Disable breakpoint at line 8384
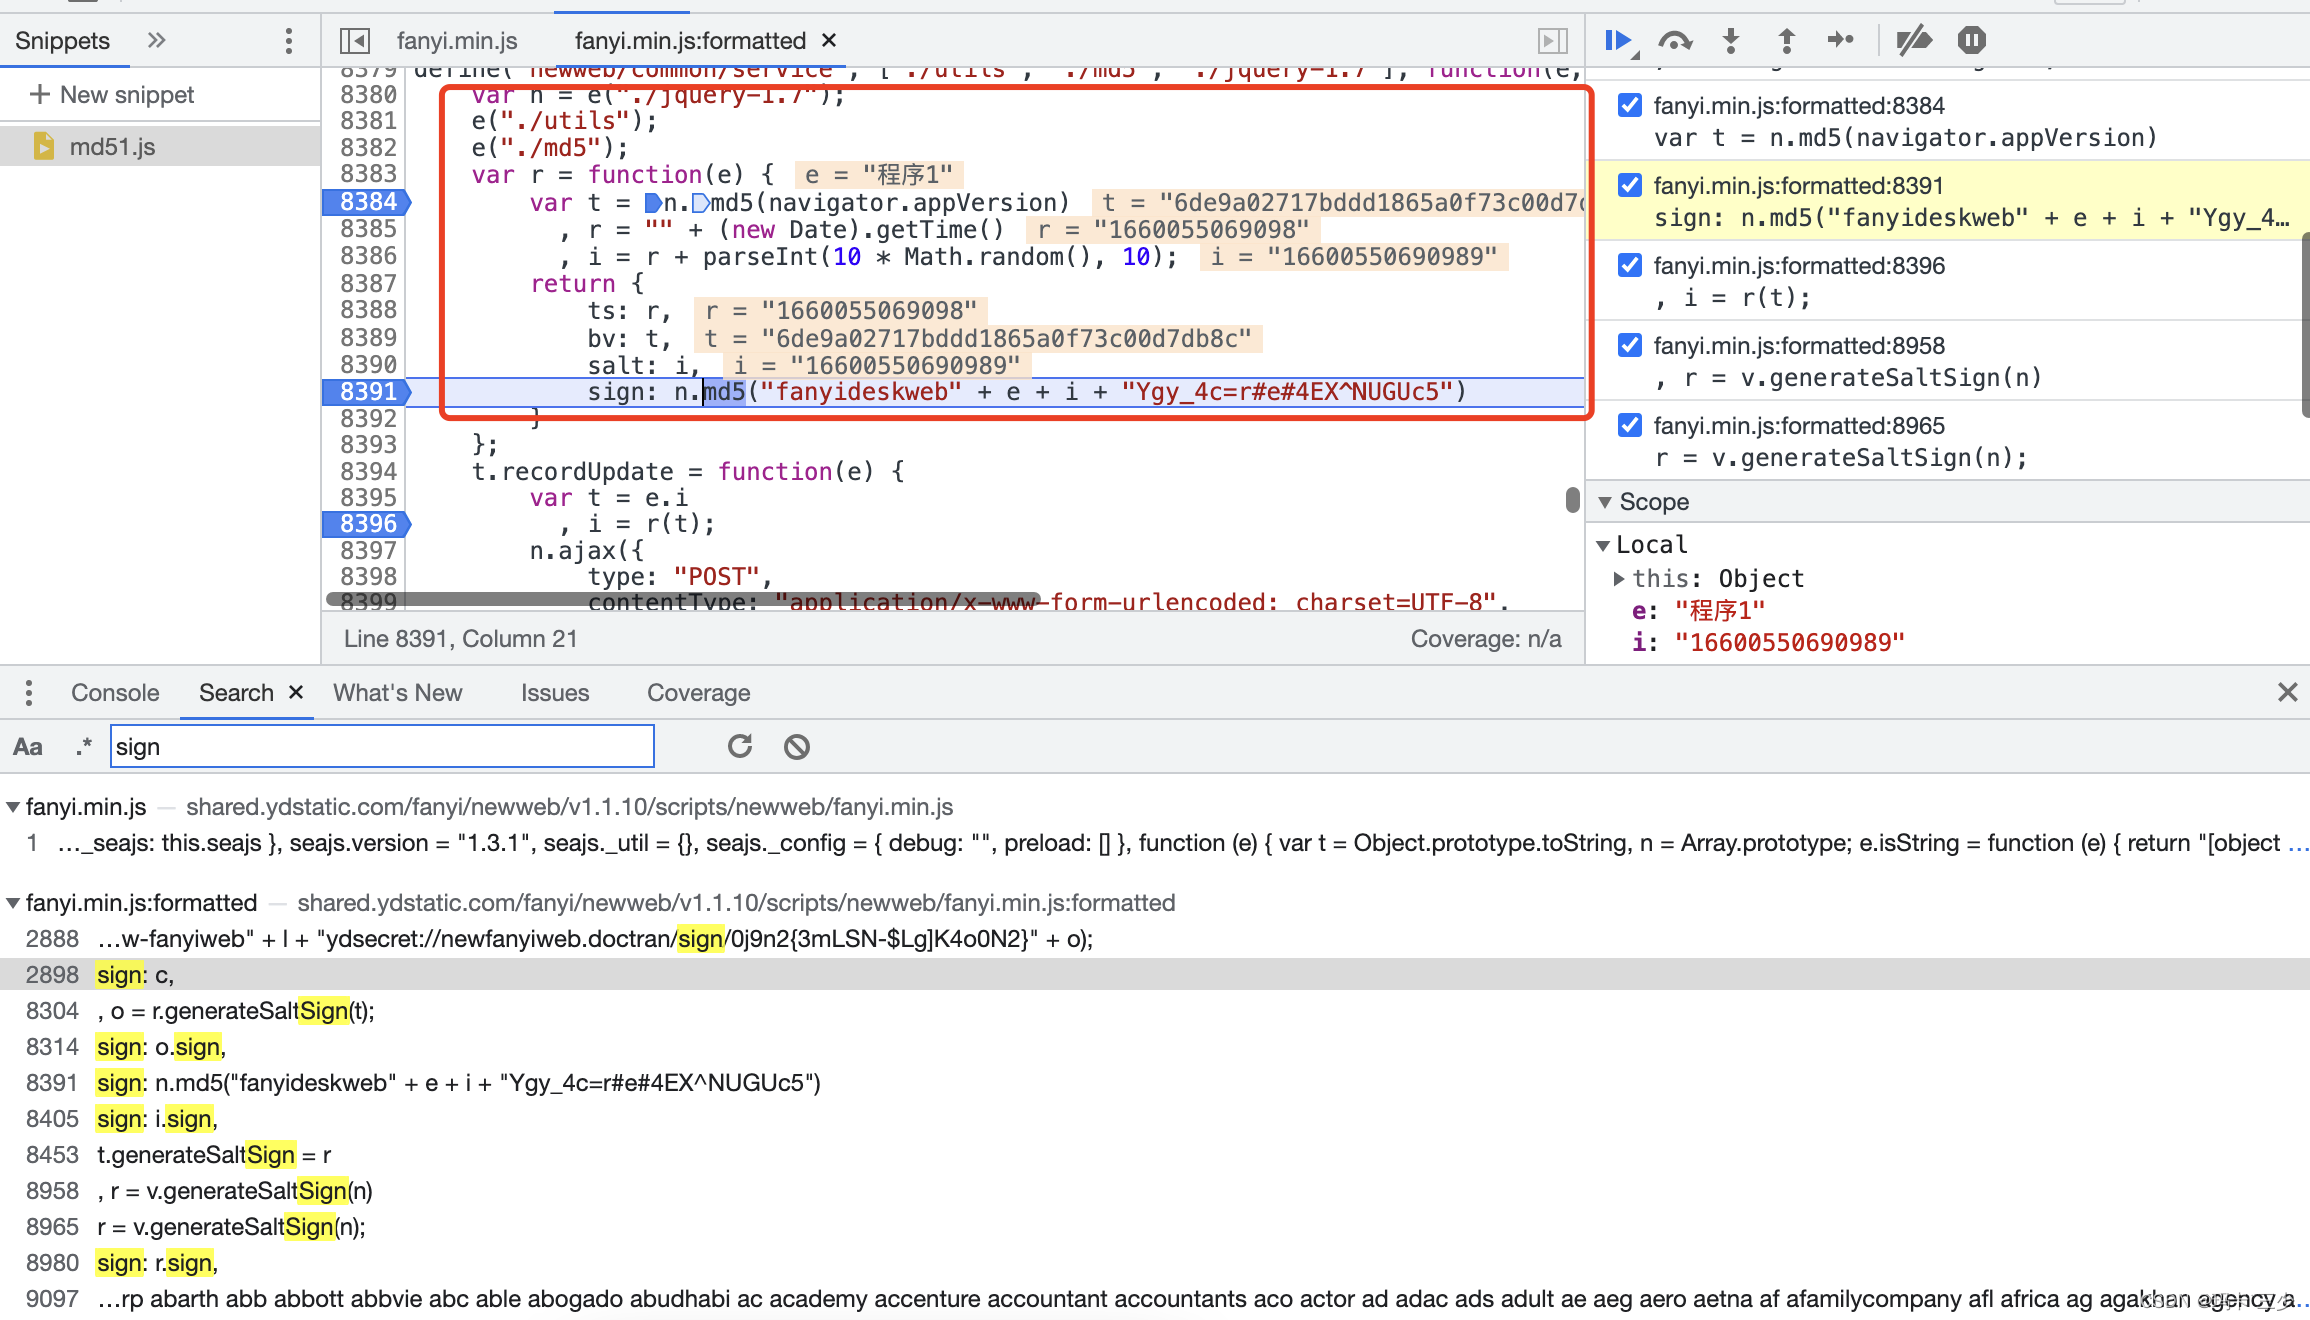 [x=1630, y=105]
